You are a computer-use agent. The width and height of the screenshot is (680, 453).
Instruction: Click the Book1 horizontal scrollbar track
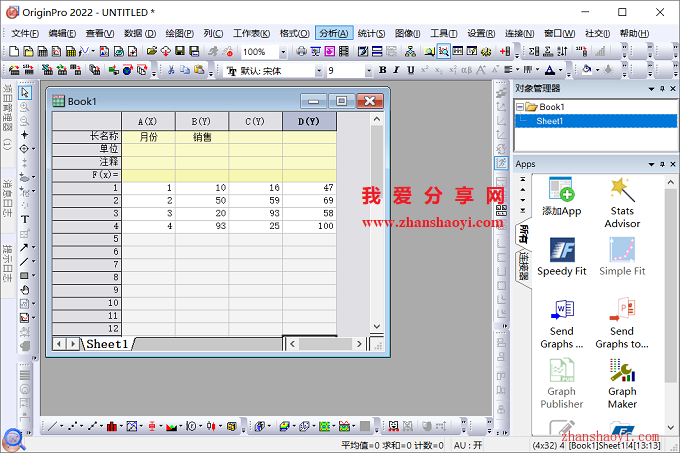coord(325,344)
